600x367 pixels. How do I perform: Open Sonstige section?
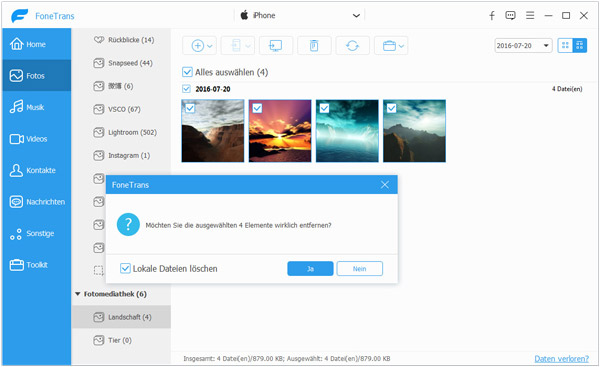point(36,233)
